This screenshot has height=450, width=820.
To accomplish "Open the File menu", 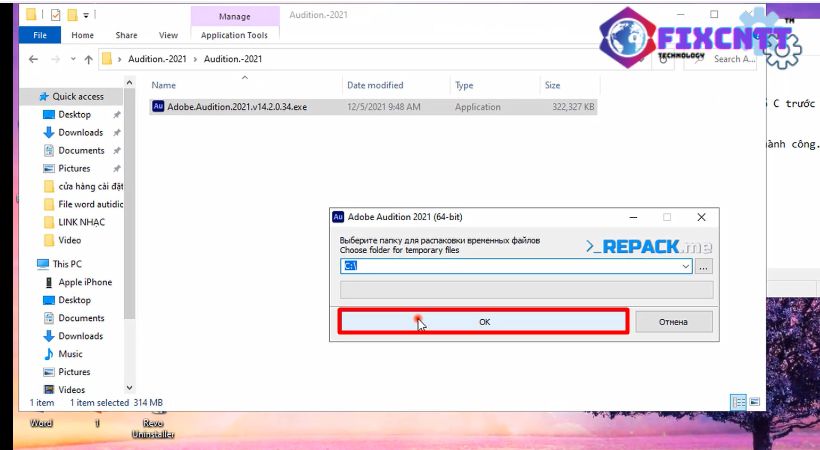I will [x=40, y=35].
